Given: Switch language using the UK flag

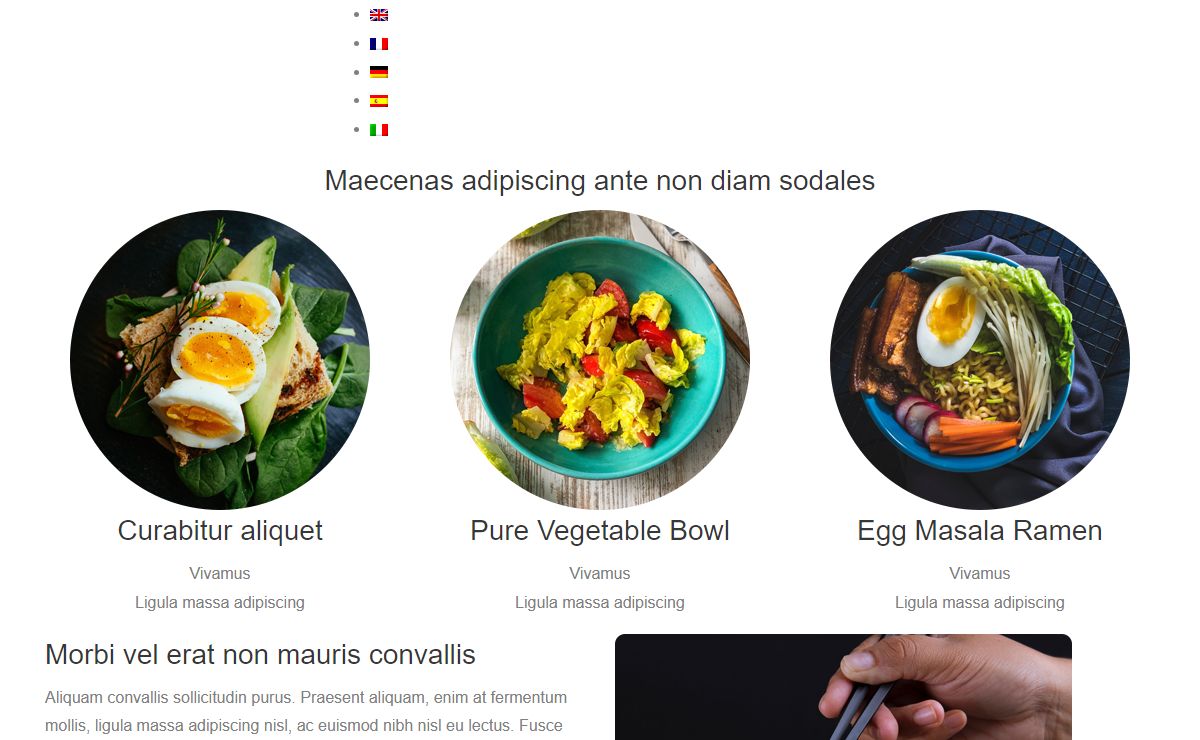Looking at the screenshot, I should click(379, 15).
